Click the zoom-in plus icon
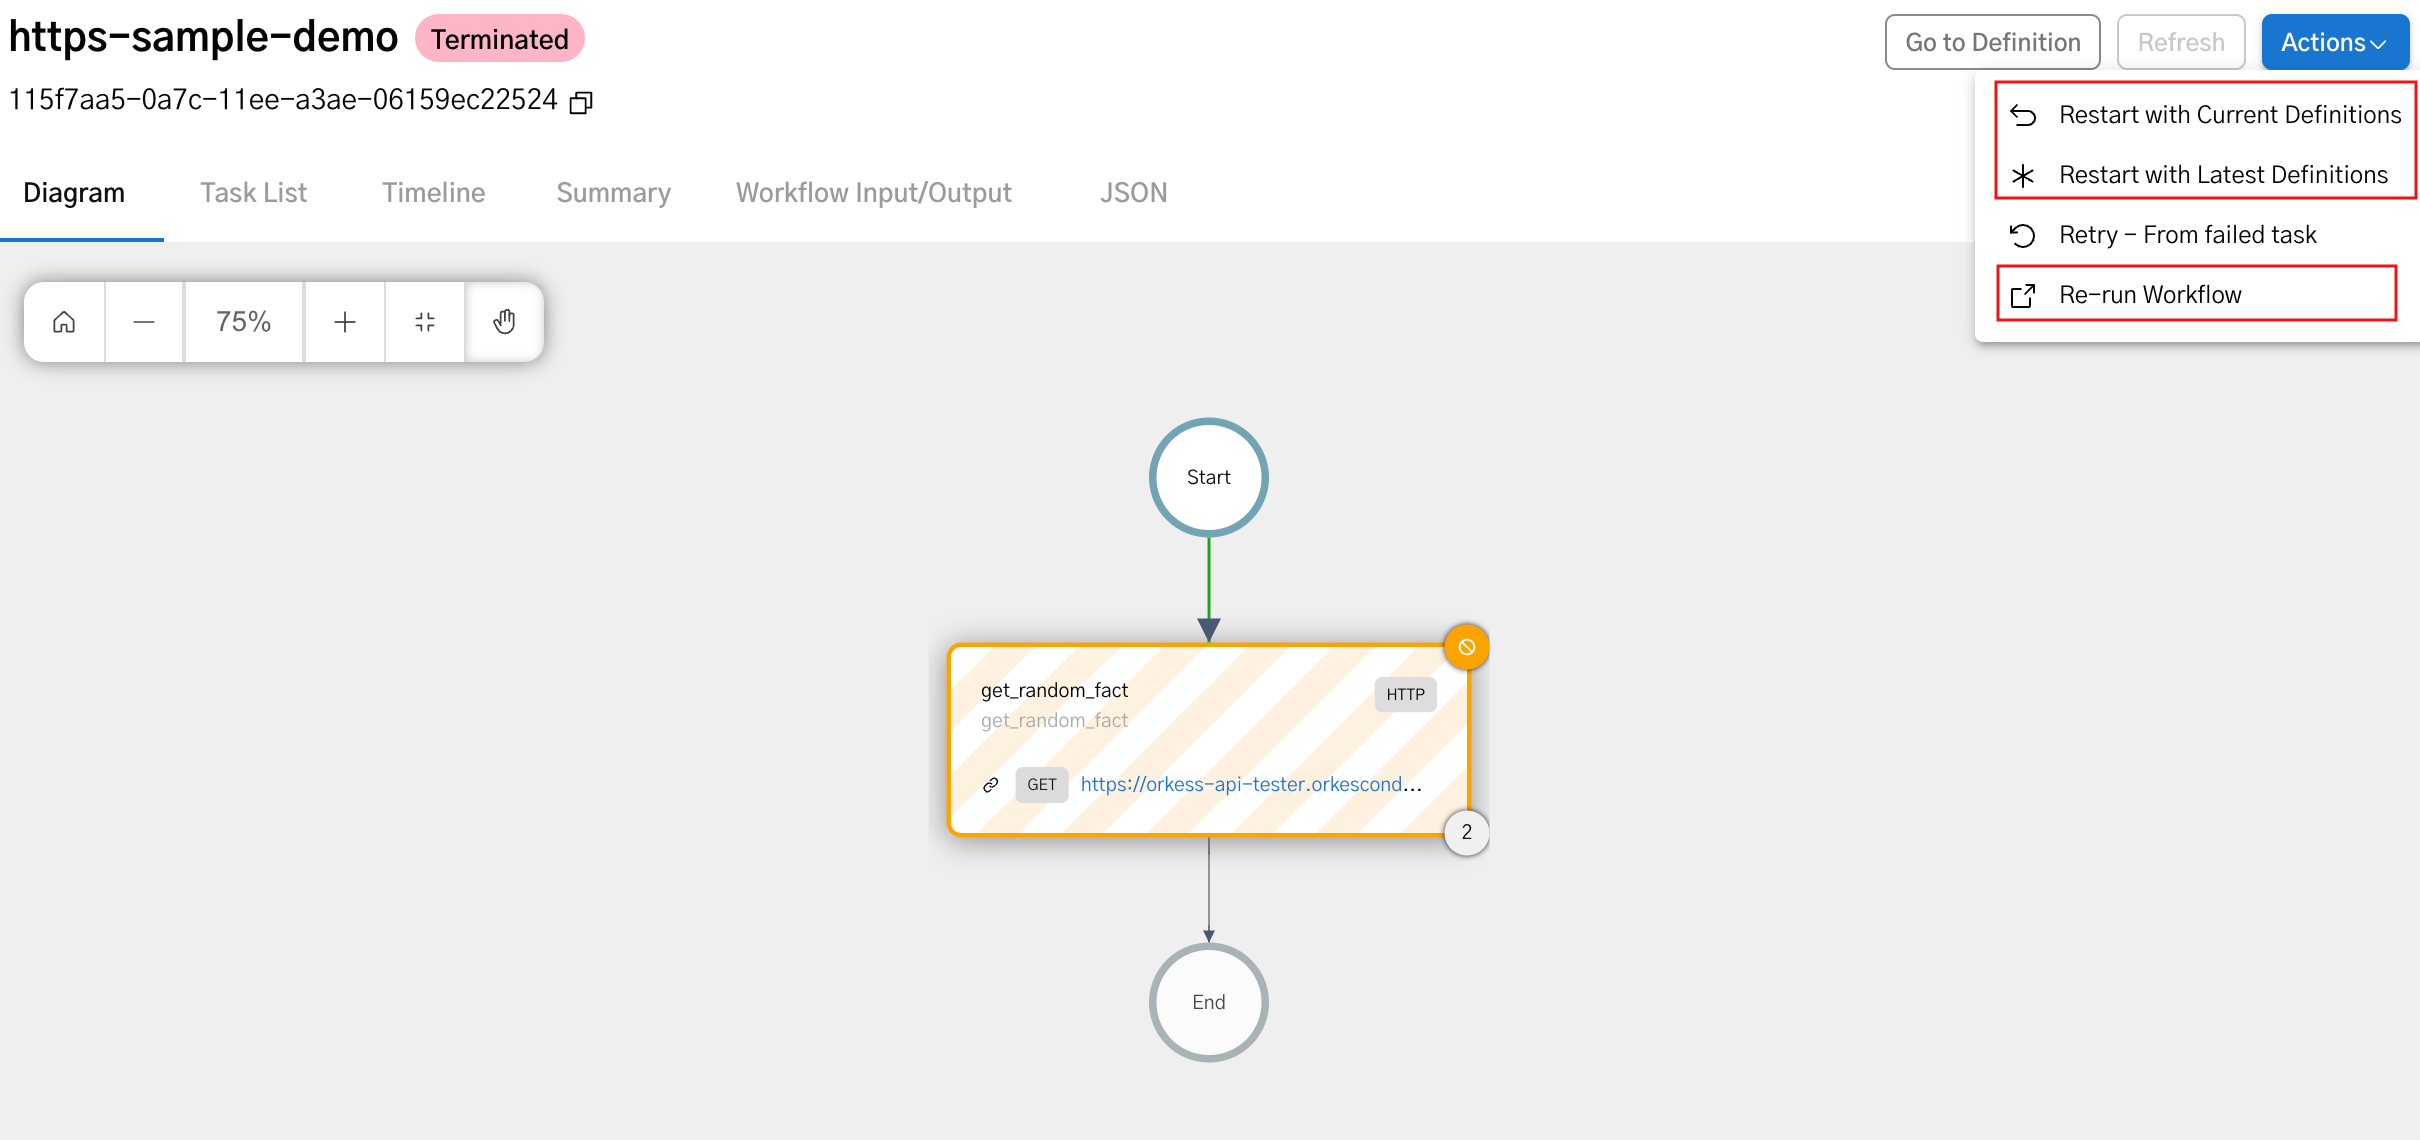This screenshot has width=2420, height=1140. (344, 321)
